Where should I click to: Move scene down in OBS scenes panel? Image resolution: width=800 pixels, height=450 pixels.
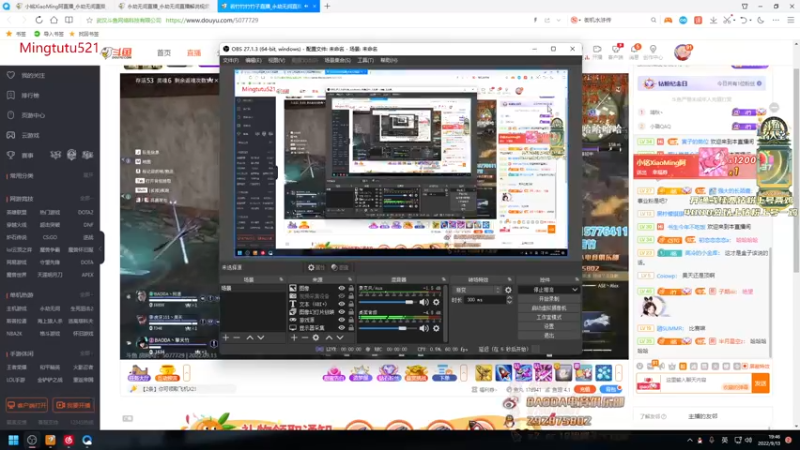(261, 338)
